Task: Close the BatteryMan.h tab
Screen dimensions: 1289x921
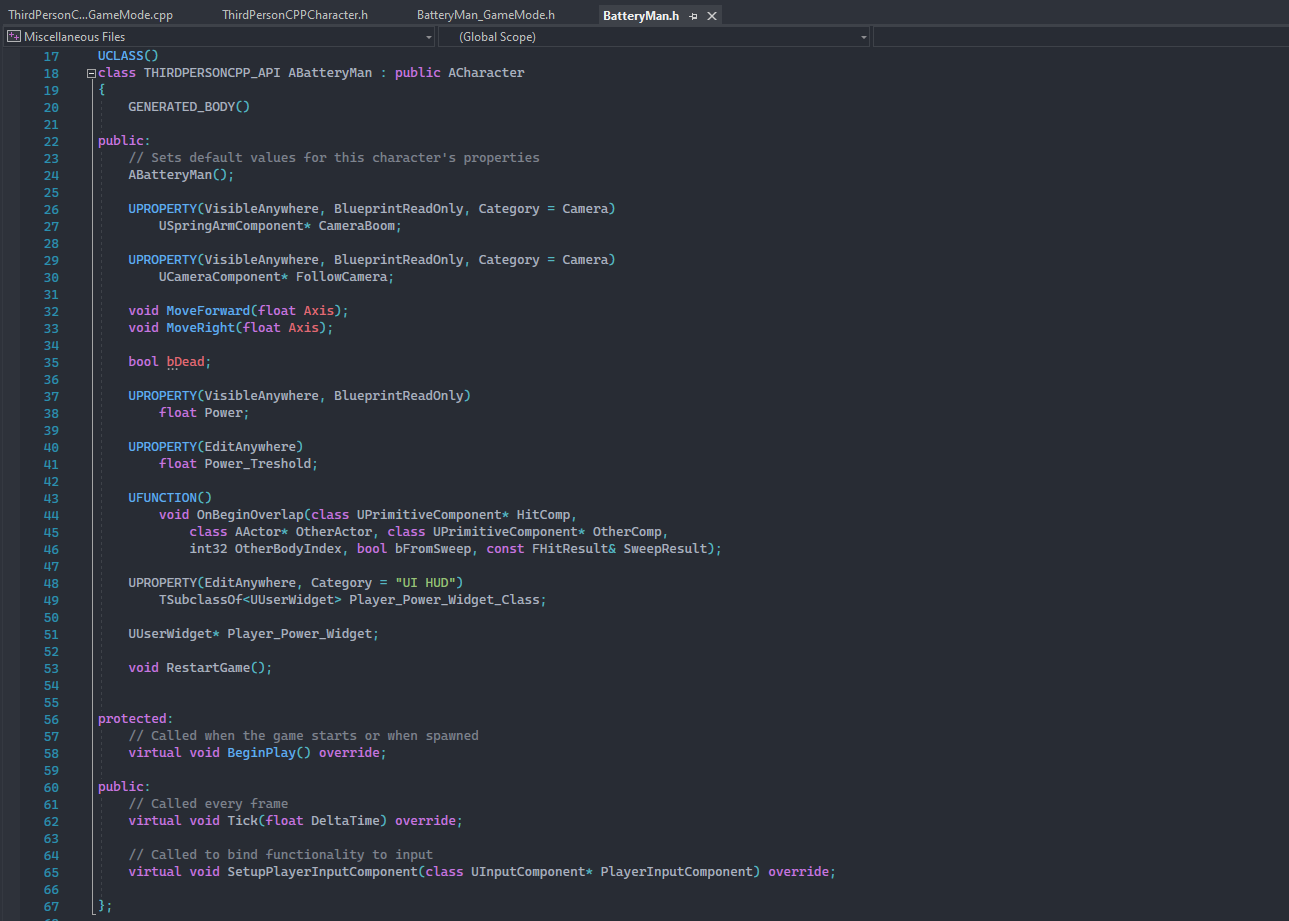Action: (x=711, y=16)
